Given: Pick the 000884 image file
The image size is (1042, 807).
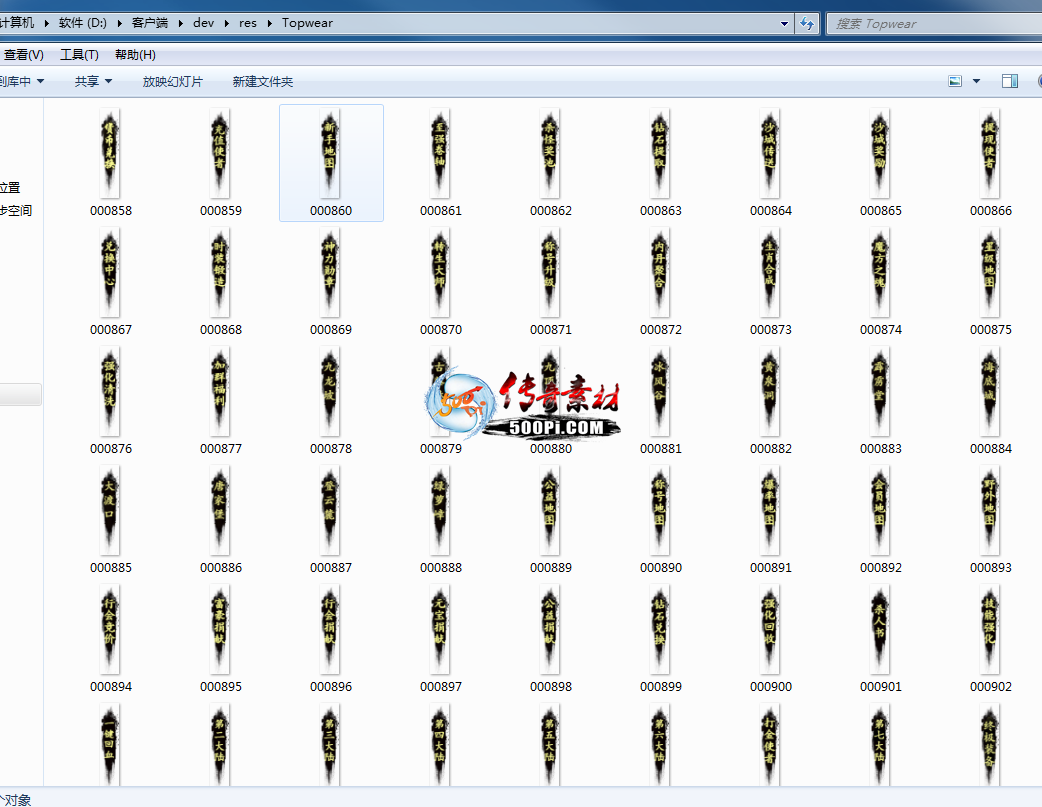Looking at the screenshot, I should [990, 392].
